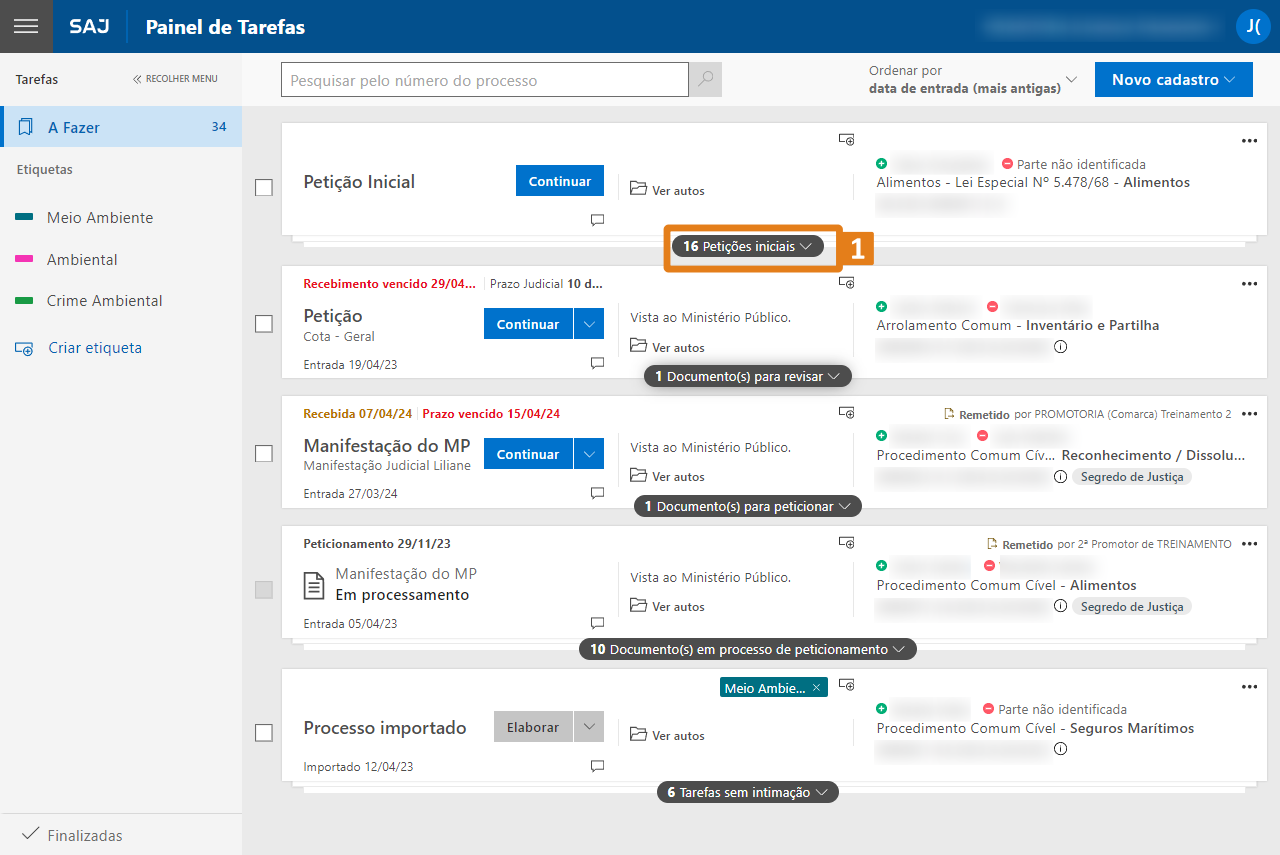Click info icon on Inventário e Partilha process
The image size is (1280, 855).
(x=1060, y=347)
